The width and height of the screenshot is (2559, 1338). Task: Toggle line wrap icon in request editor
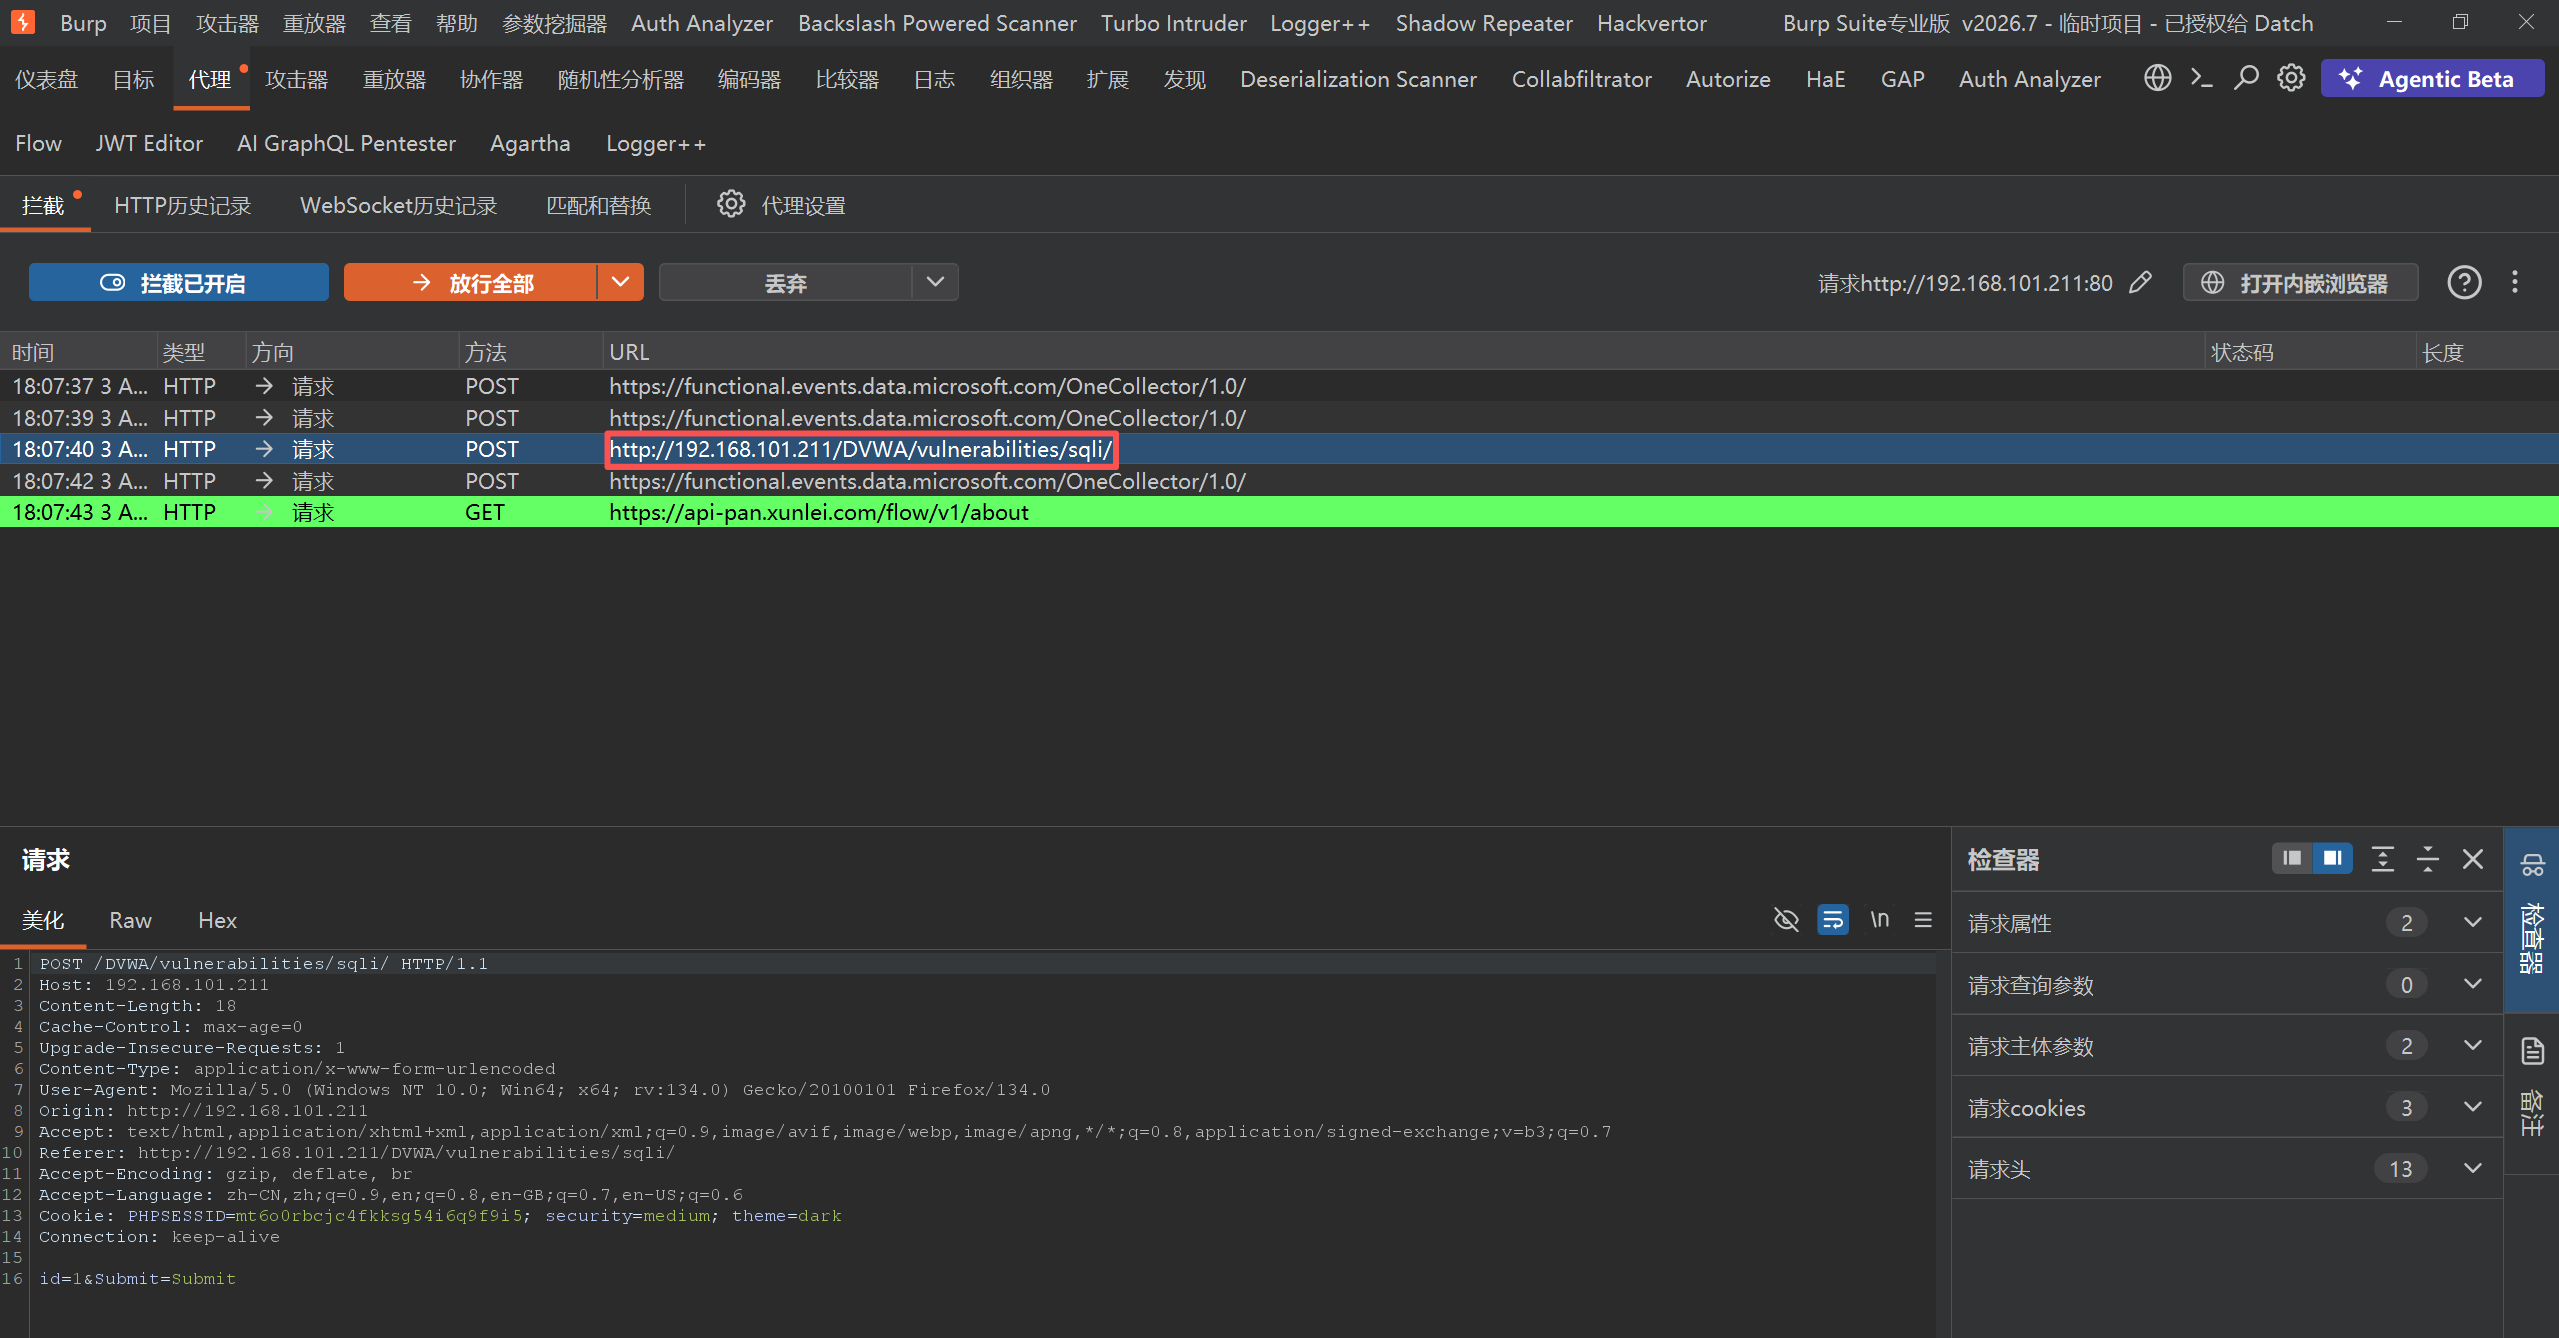point(1833,919)
